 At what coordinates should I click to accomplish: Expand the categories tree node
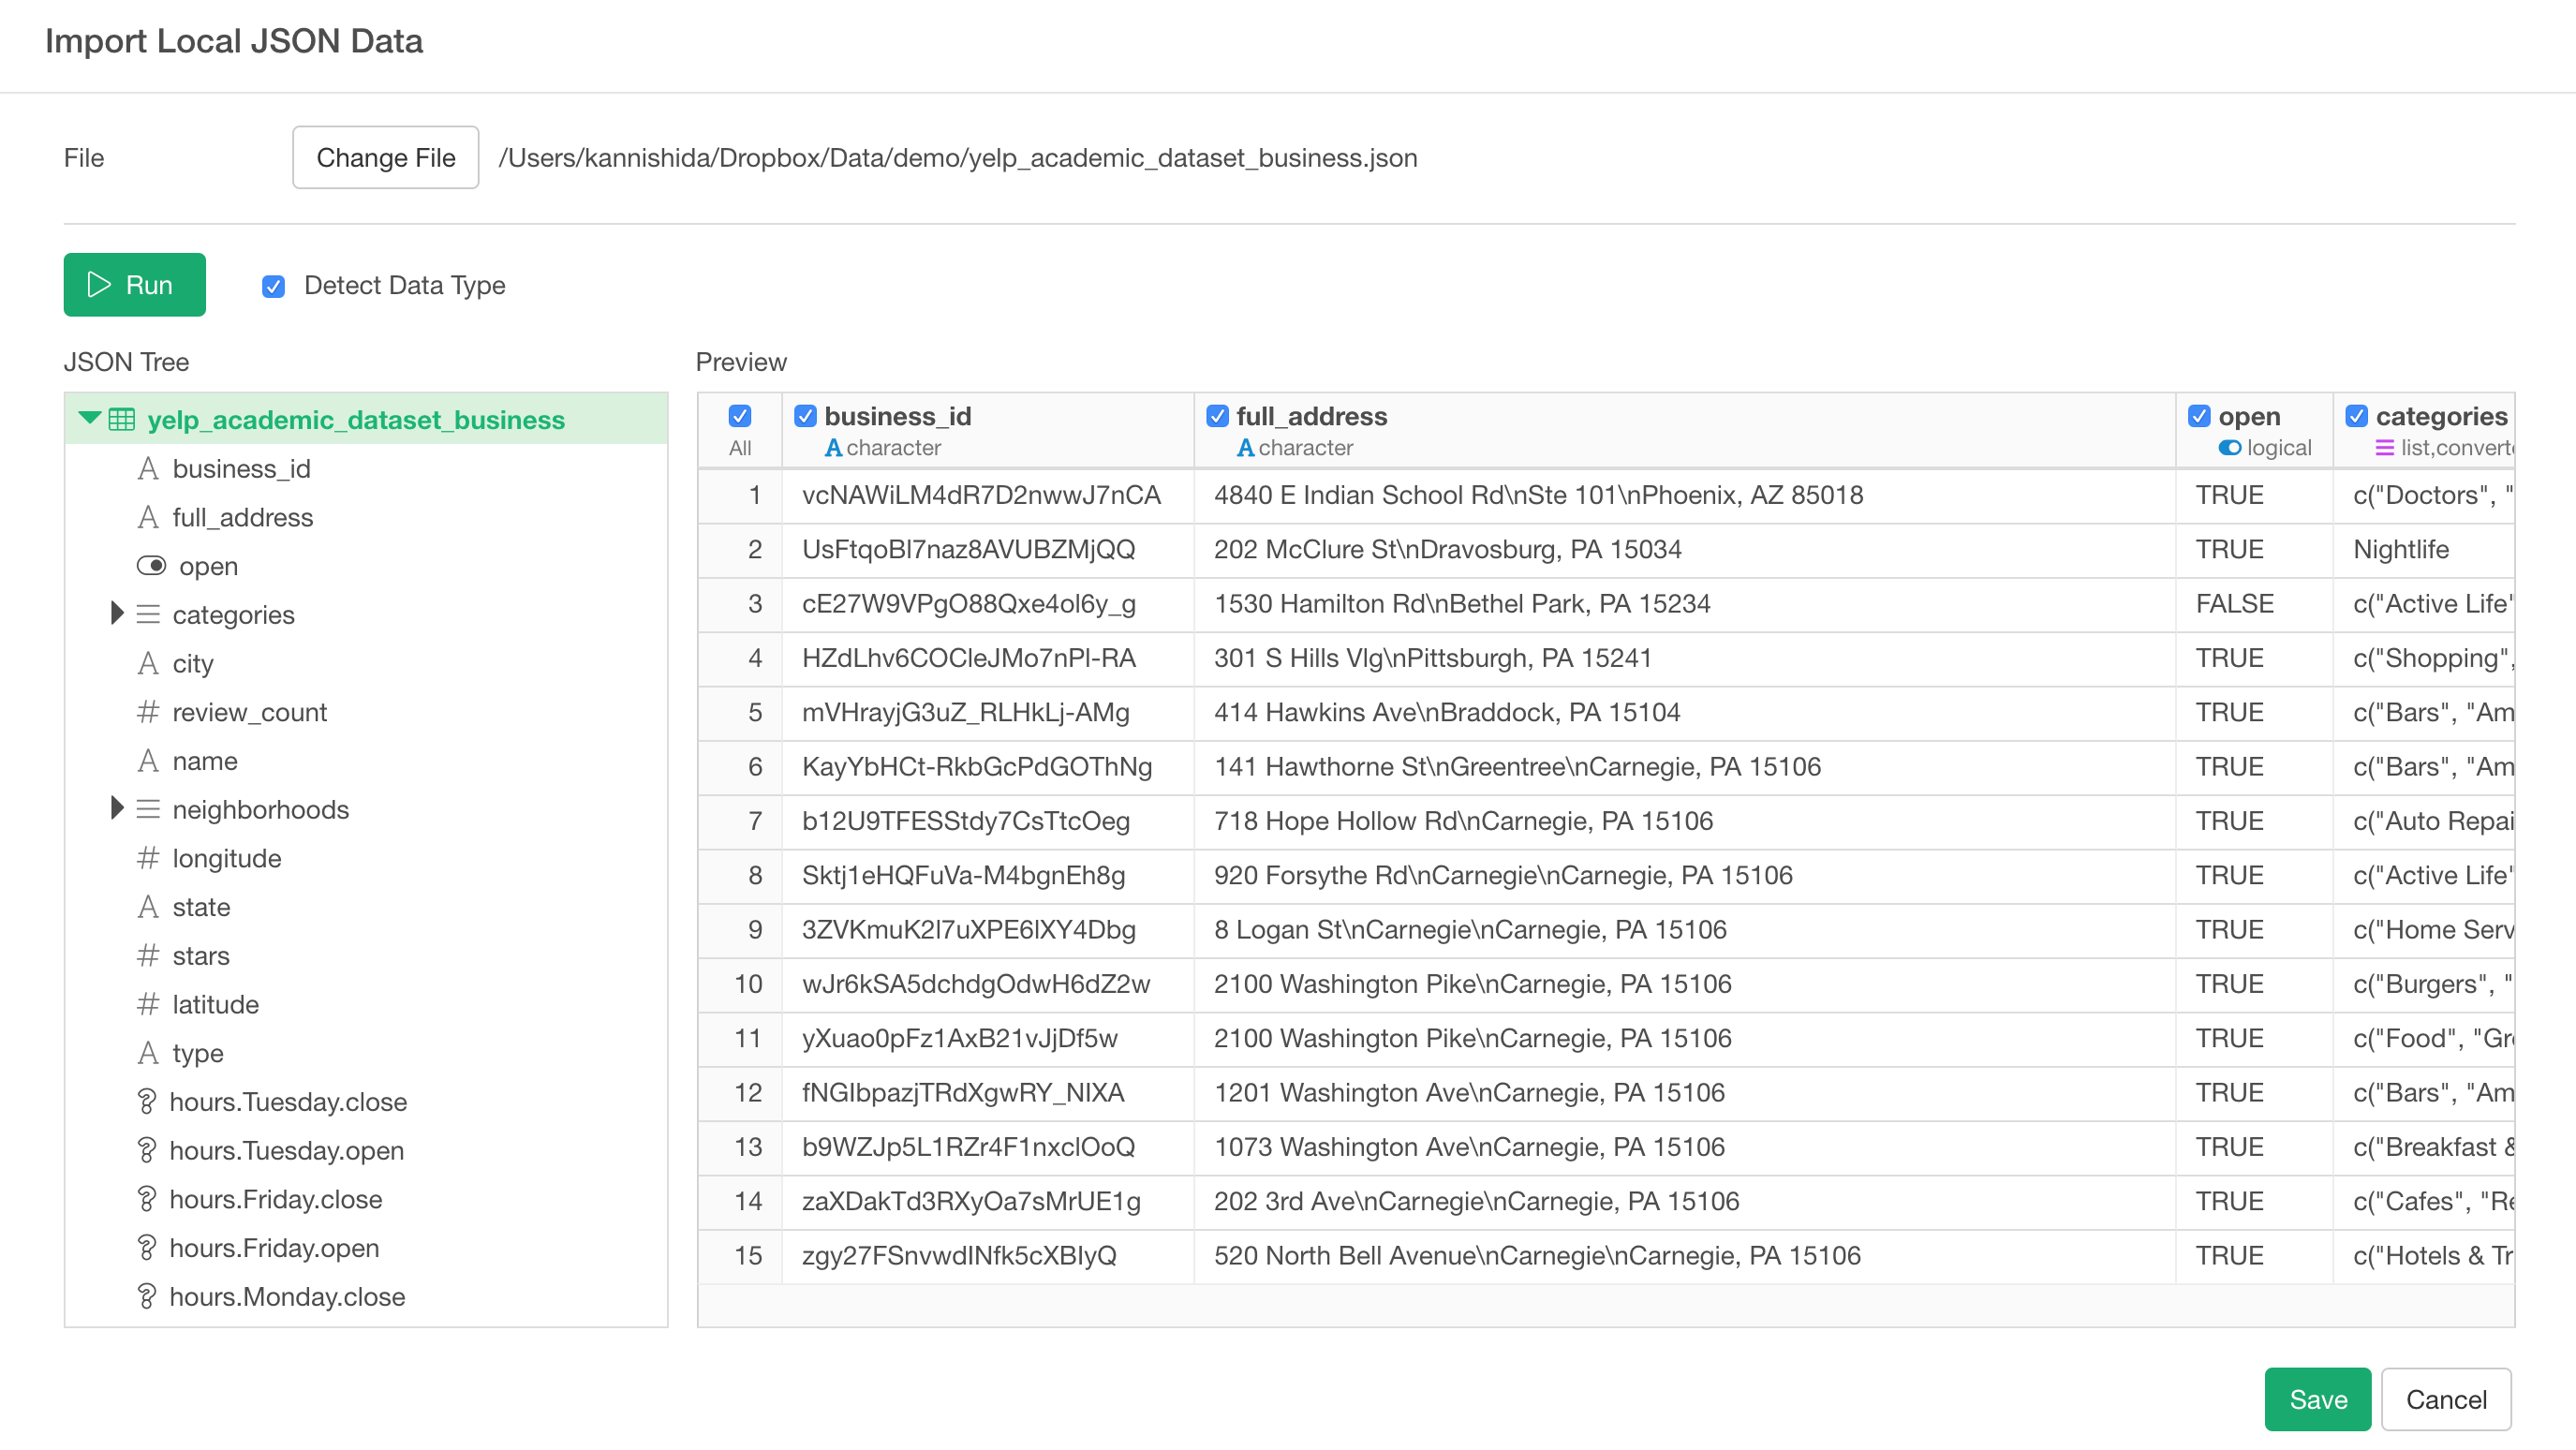click(x=117, y=613)
